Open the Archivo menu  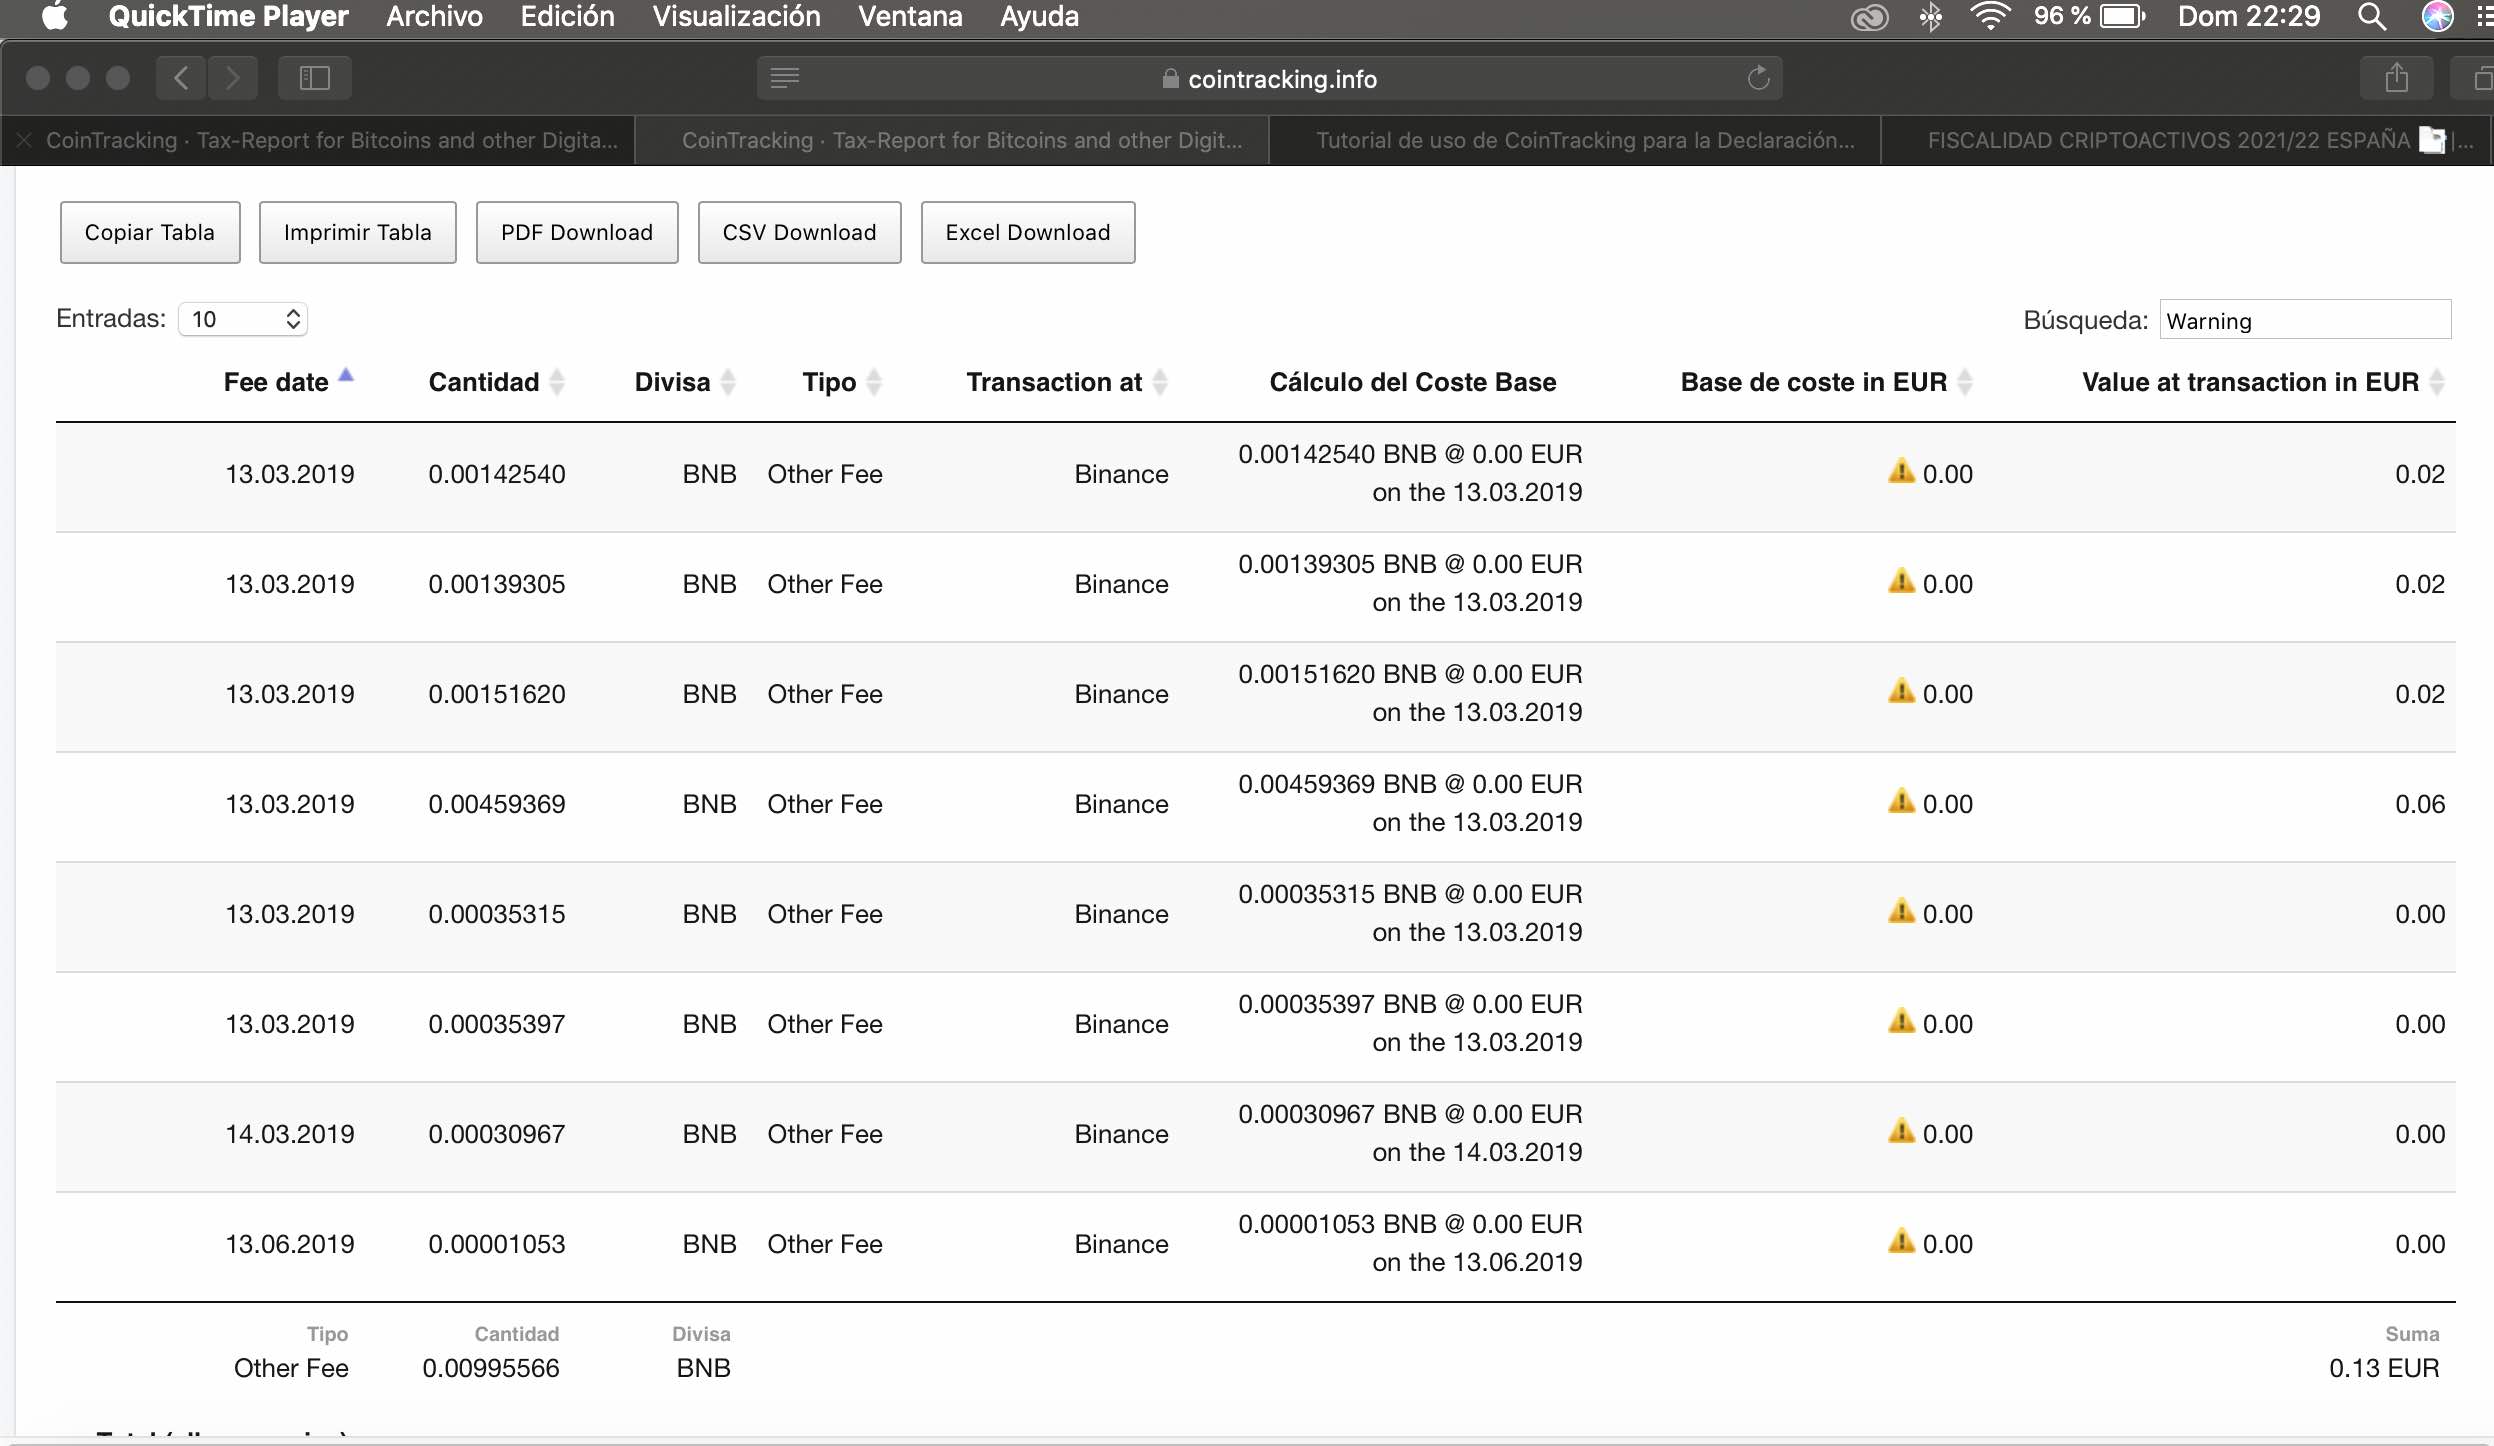[x=434, y=17]
